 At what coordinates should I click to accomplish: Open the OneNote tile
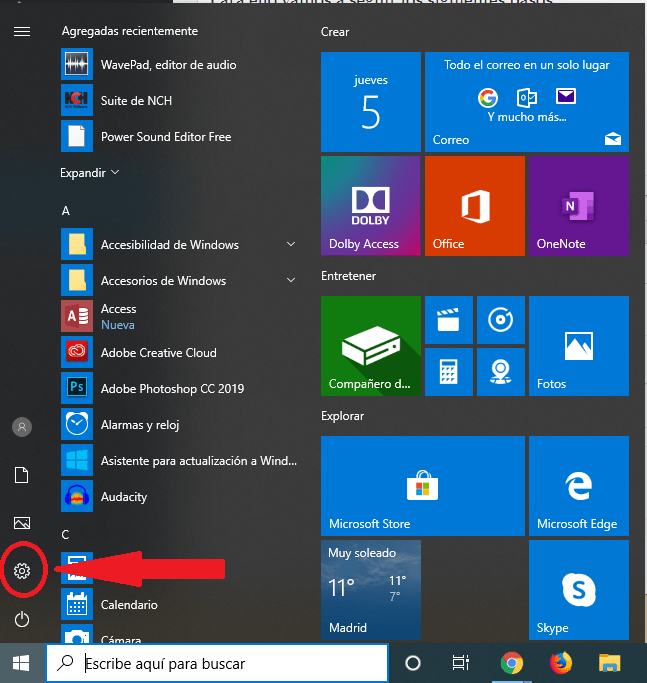pos(579,206)
